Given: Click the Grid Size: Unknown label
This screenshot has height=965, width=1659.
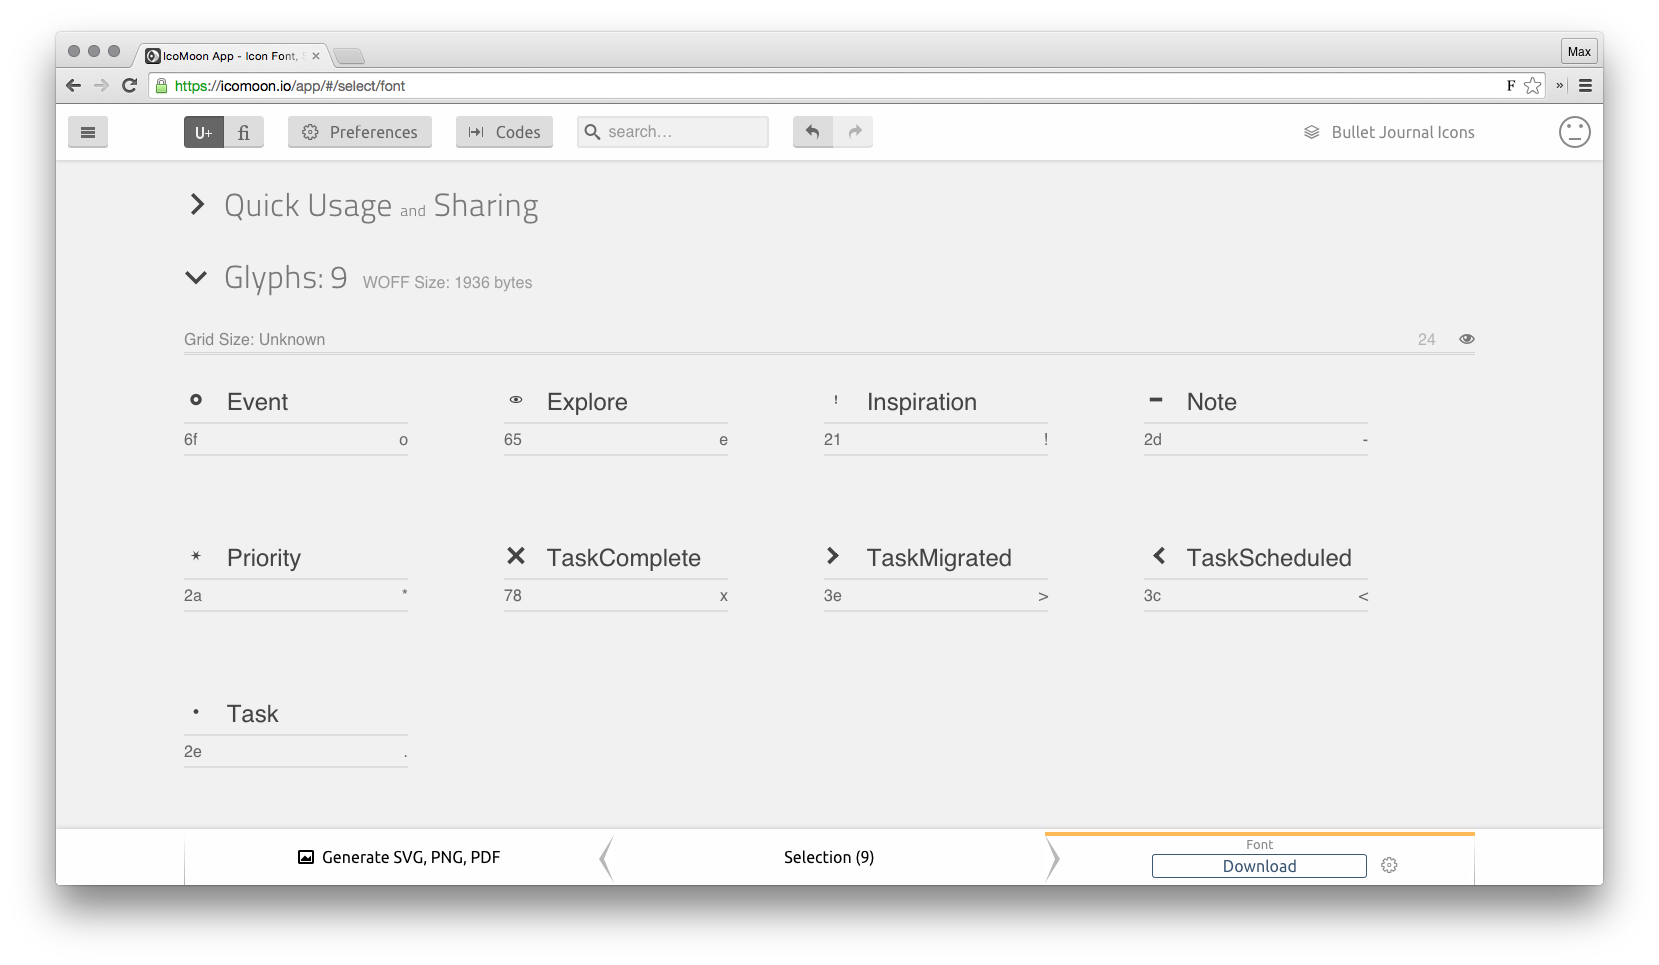Looking at the screenshot, I should [255, 340].
